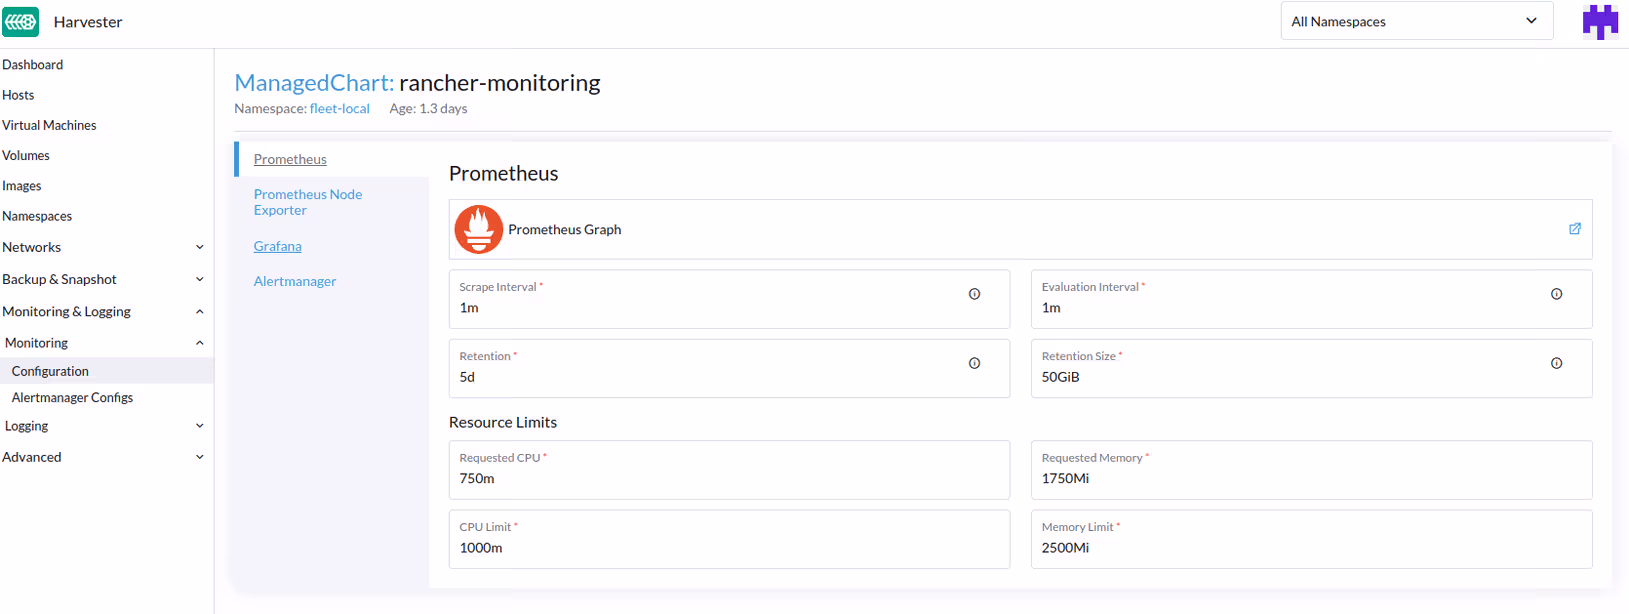This screenshot has width=1629, height=614.
Task: Show info for Scrape Interval
Action: [974, 294]
